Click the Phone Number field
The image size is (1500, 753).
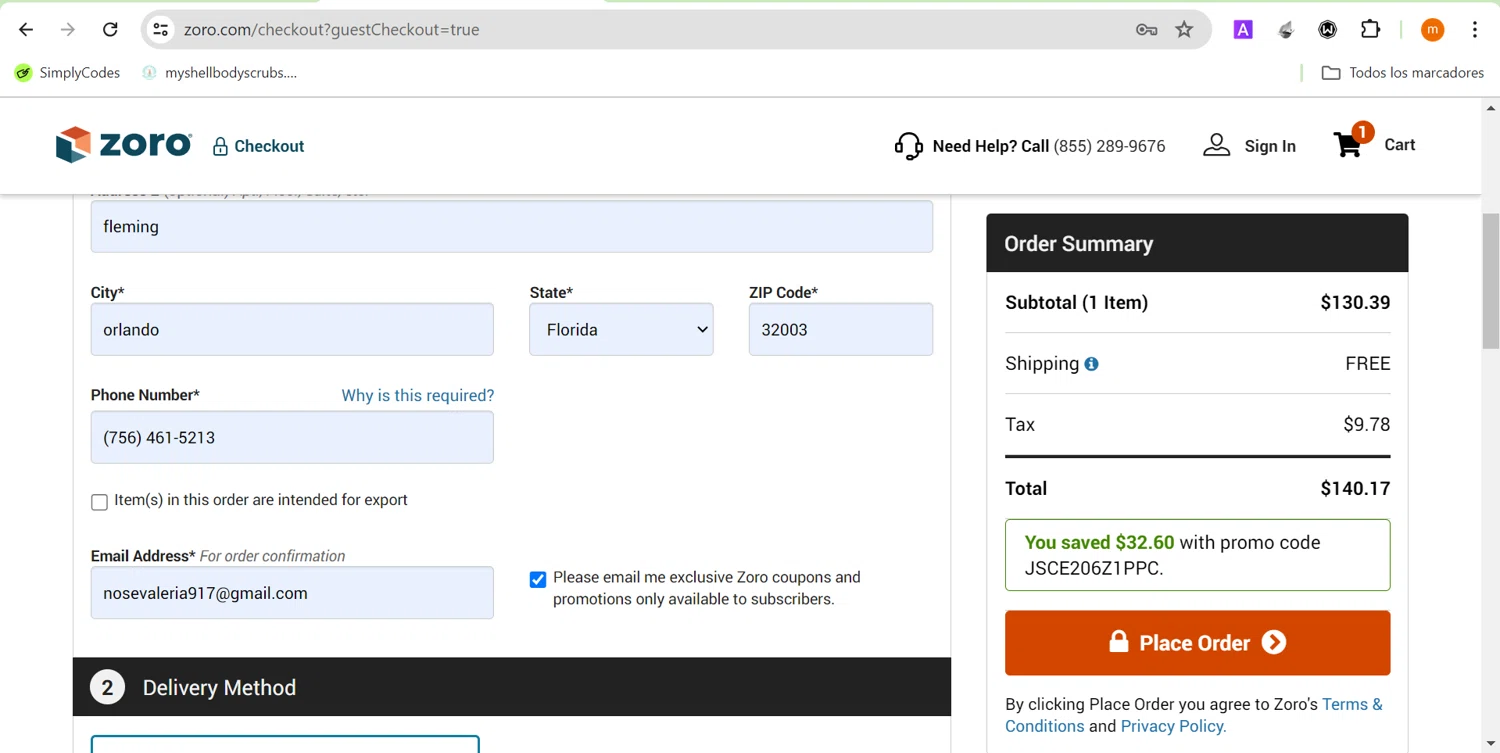pos(292,437)
